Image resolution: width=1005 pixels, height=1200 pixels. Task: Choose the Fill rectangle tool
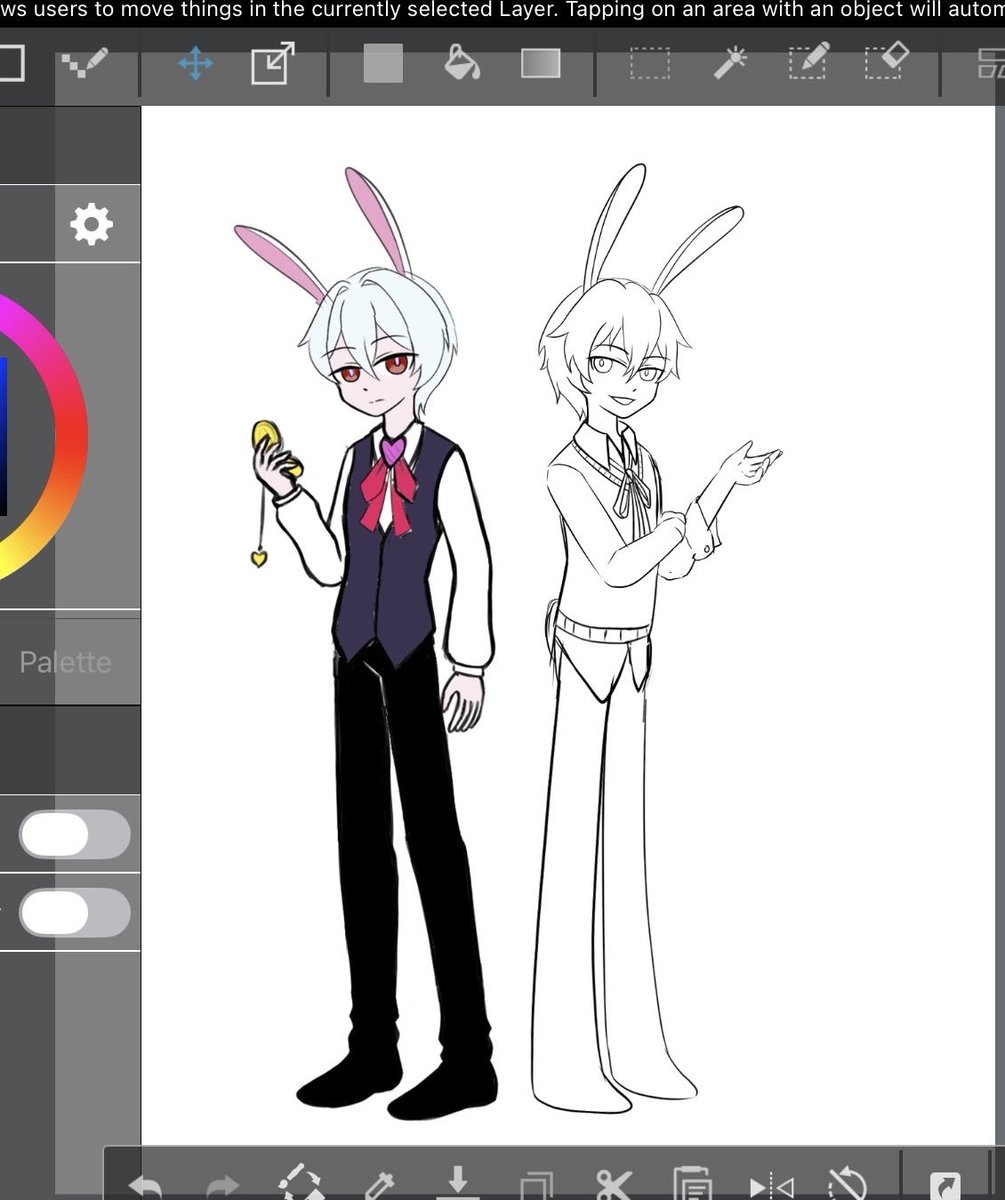[x=382, y=64]
